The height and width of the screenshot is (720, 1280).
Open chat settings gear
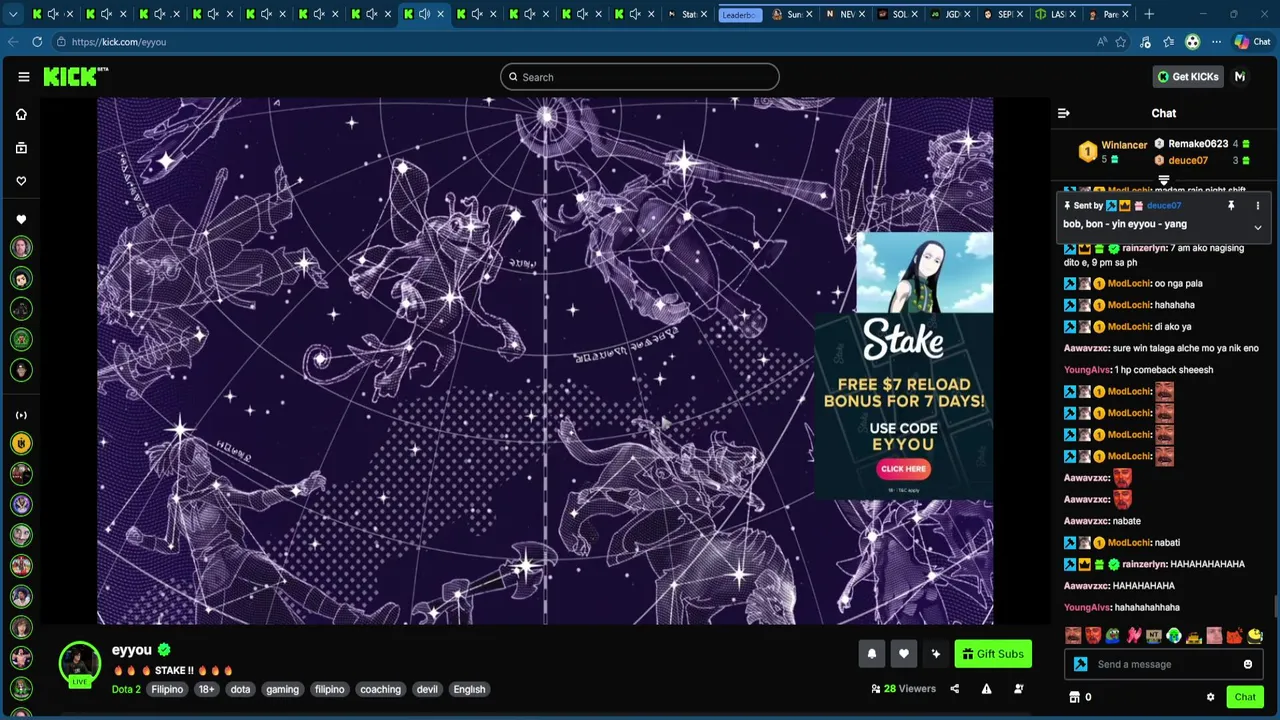(x=1210, y=697)
